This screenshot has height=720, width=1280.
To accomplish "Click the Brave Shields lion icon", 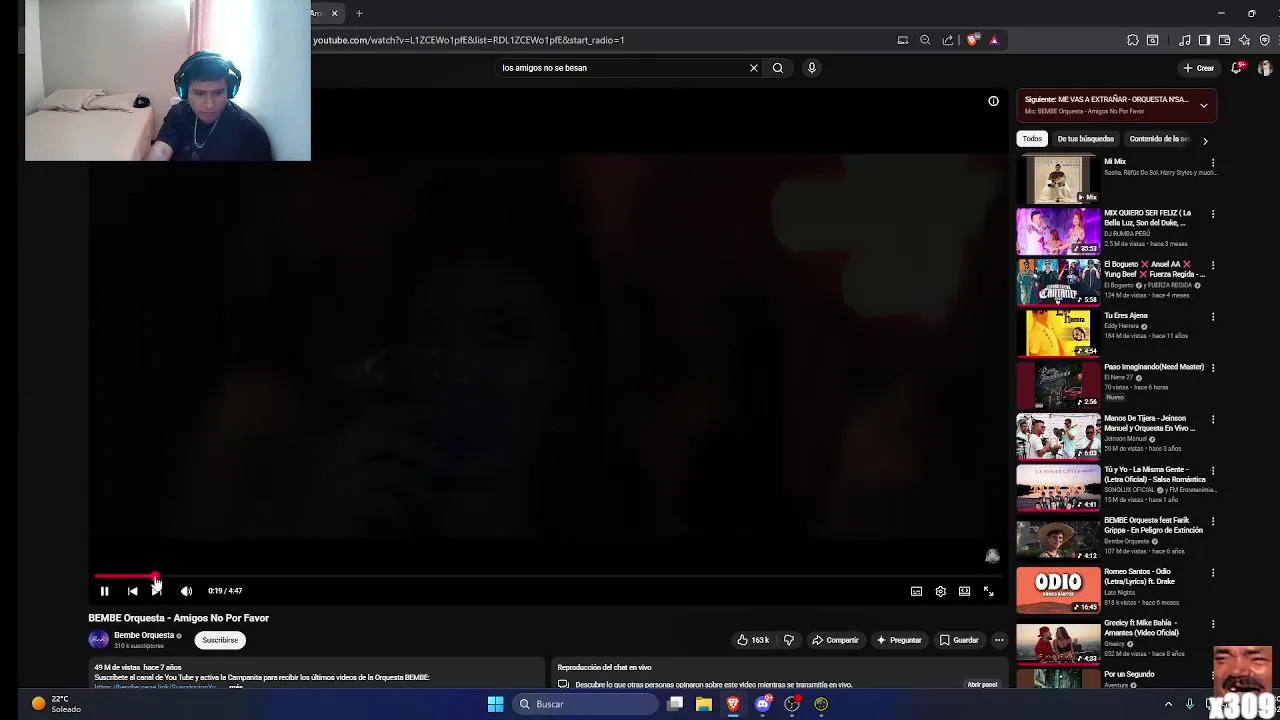I will [x=972, y=40].
